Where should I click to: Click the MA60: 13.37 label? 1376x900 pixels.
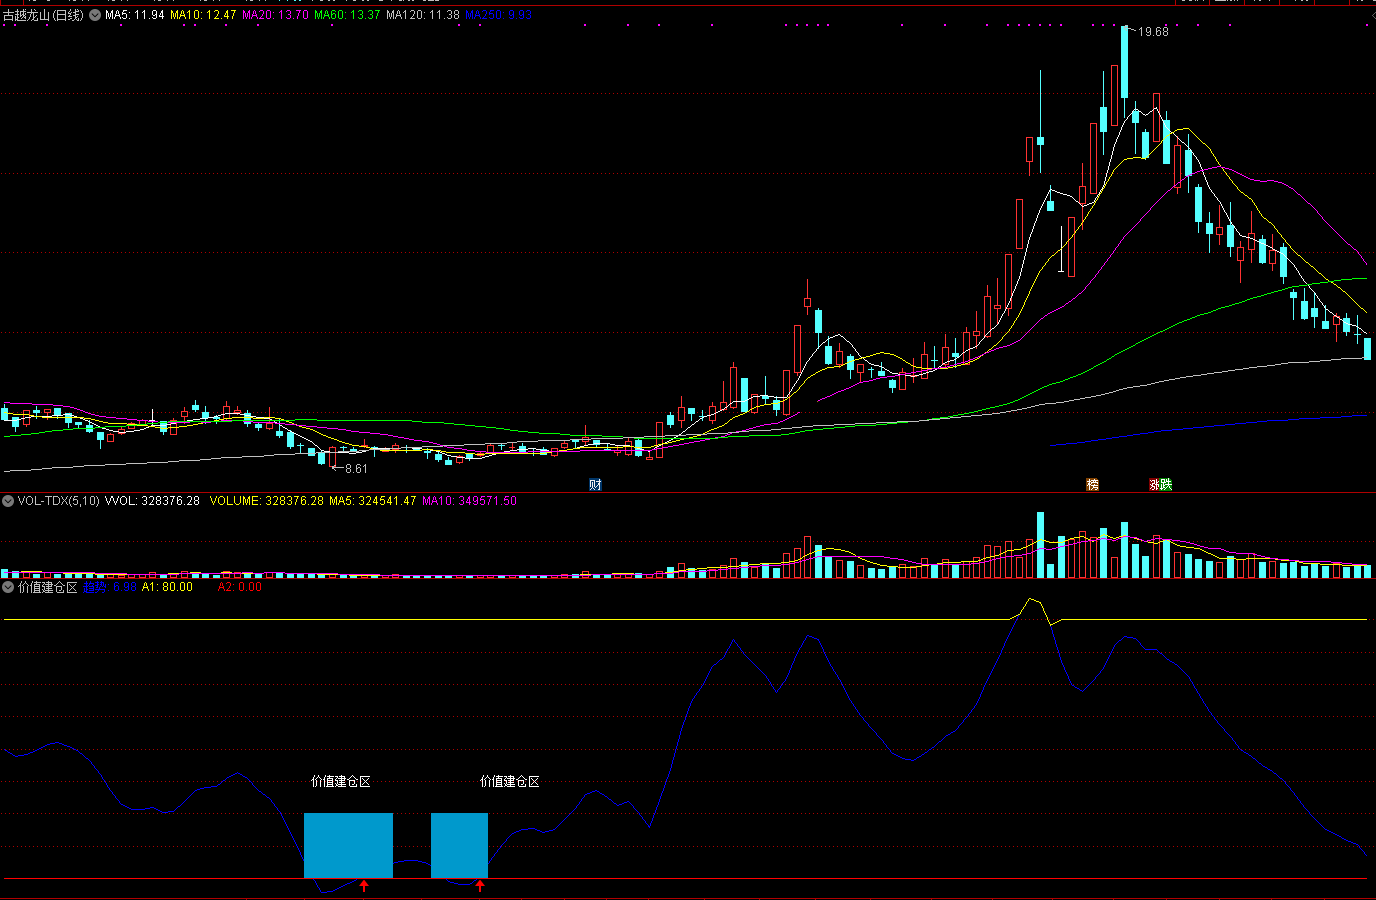tap(347, 15)
